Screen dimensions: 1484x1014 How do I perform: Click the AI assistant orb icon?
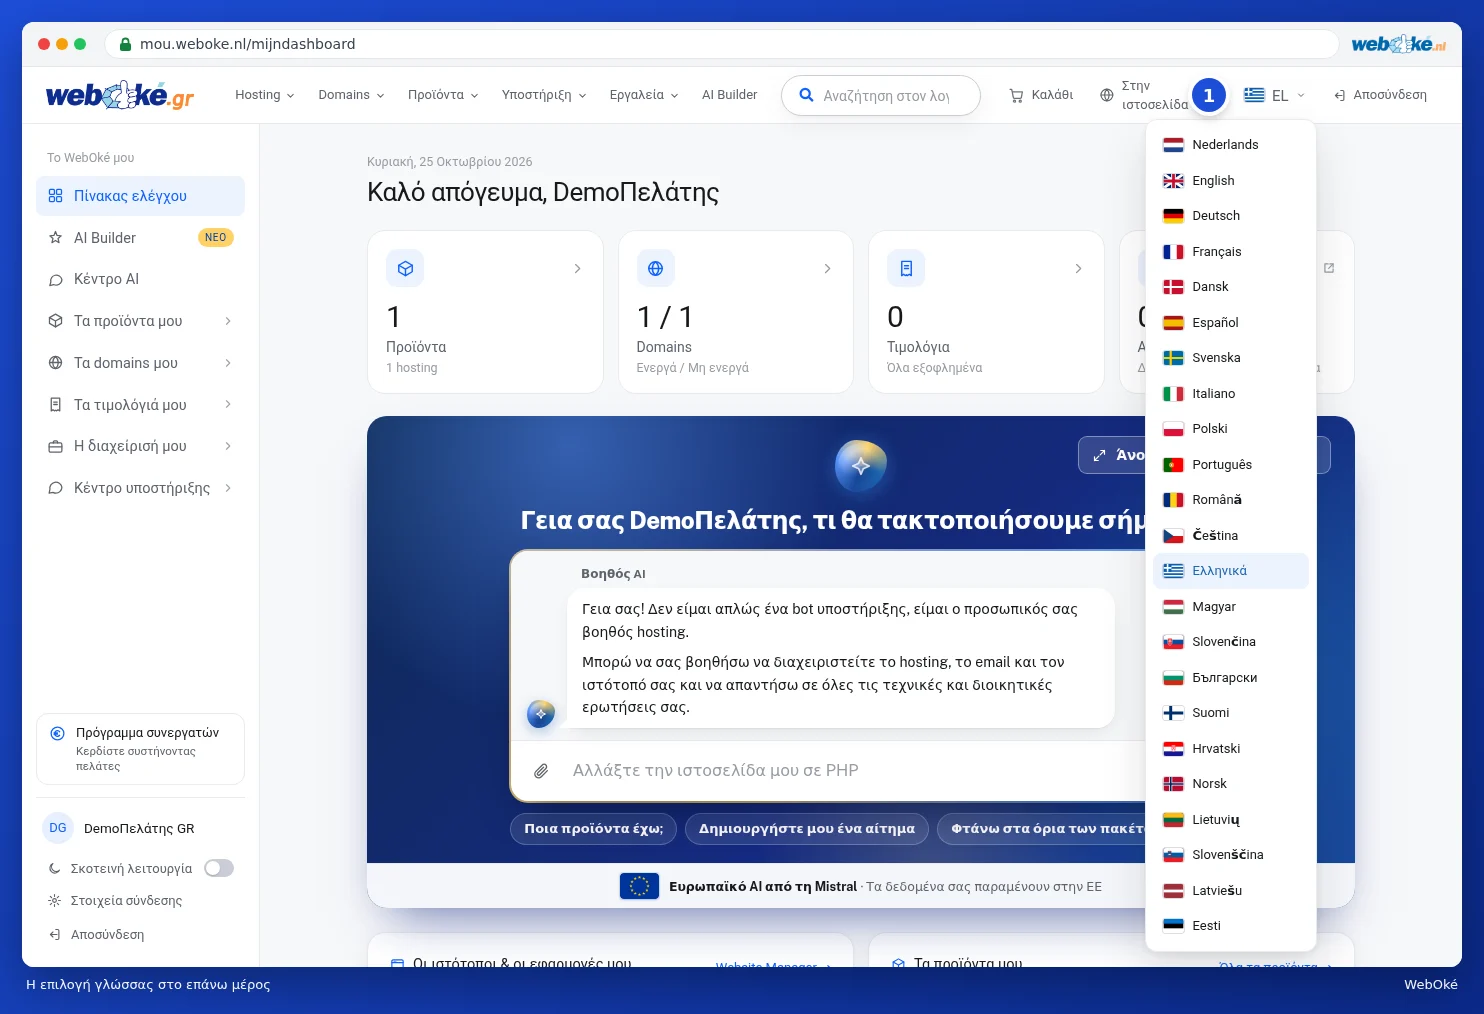point(860,465)
